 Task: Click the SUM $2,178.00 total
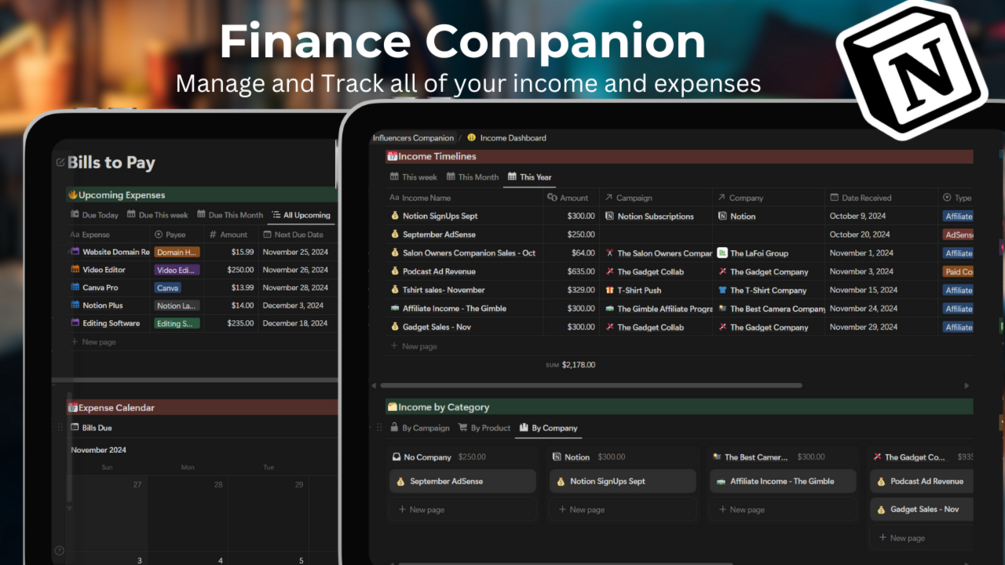coord(570,364)
